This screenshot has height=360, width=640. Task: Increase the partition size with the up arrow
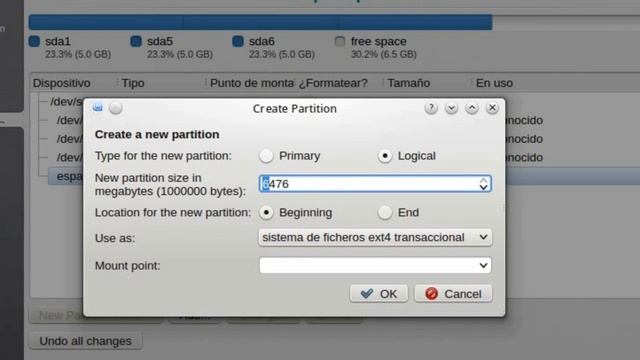[484, 180]
